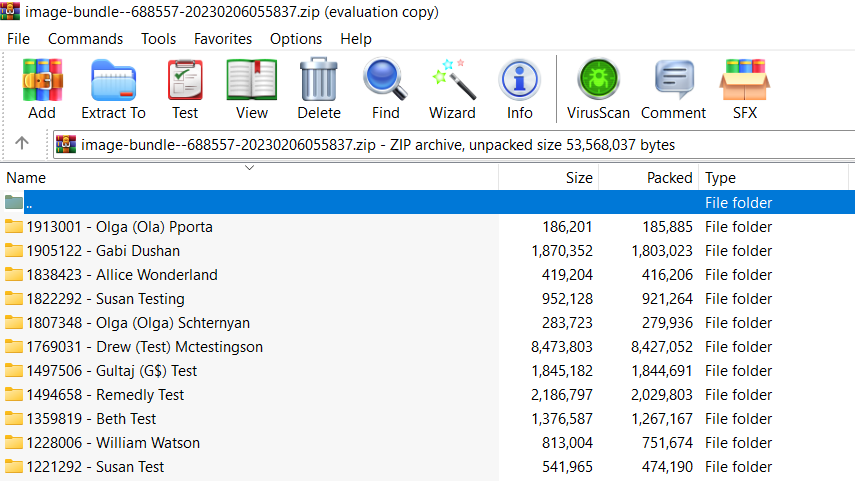Click File folder type in William Watson row
The image size is (855, 481).
pos(738,443)
